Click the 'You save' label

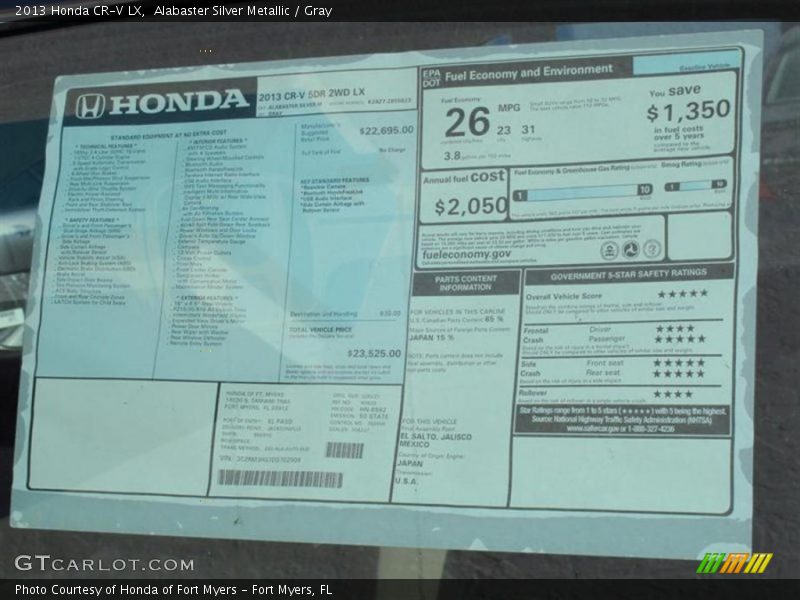tap(674, 91)
